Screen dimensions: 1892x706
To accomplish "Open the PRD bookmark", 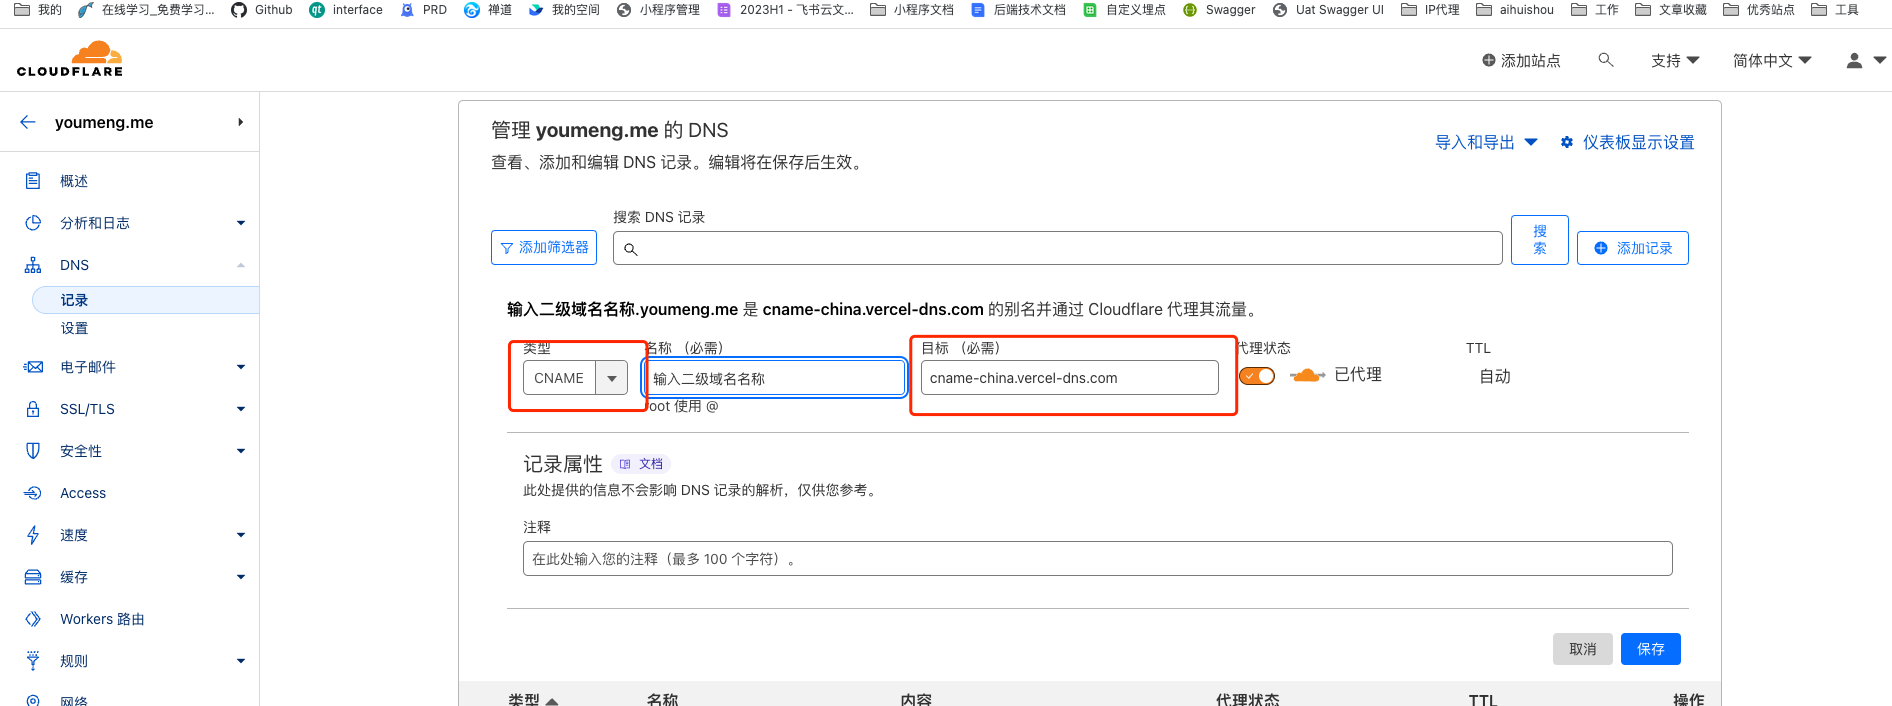I will (423, 10).
